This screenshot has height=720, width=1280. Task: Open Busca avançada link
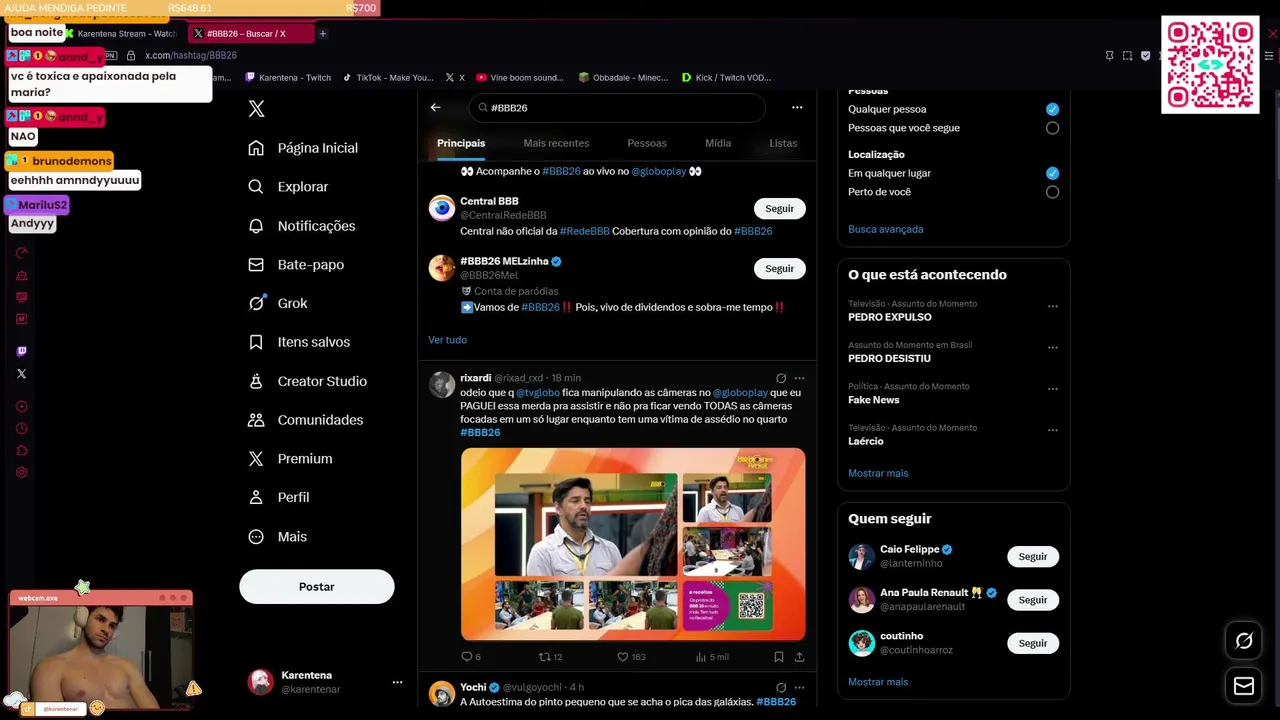[886, 229]
